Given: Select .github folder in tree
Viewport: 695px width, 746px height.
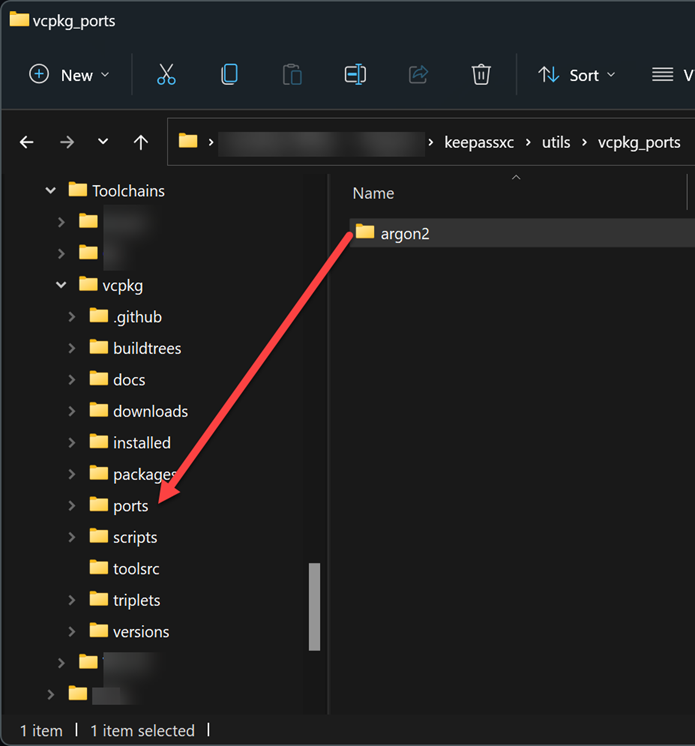Looking at the screenshot, I should pos(137,317).
